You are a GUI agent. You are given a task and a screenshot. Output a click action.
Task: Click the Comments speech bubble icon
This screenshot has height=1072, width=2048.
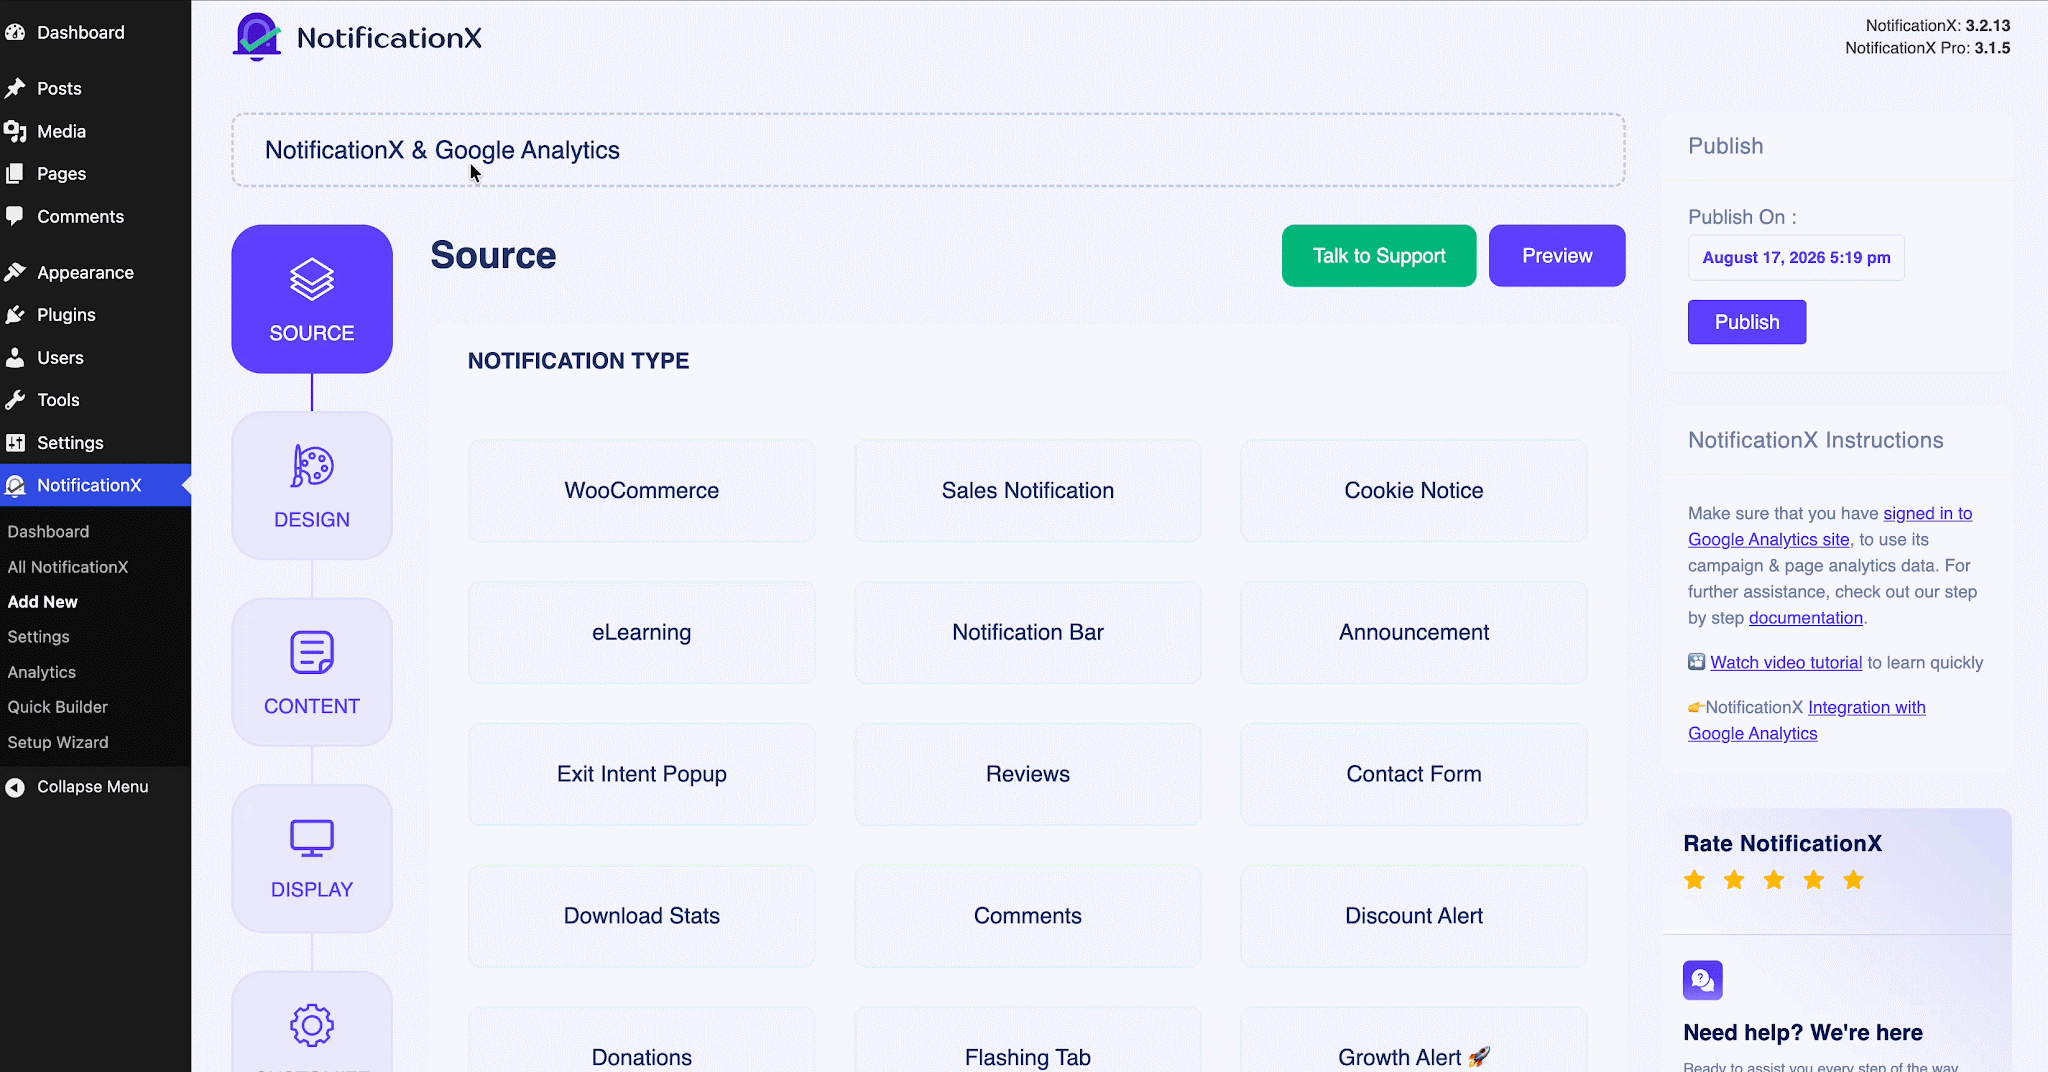click(x=15, y=216)
